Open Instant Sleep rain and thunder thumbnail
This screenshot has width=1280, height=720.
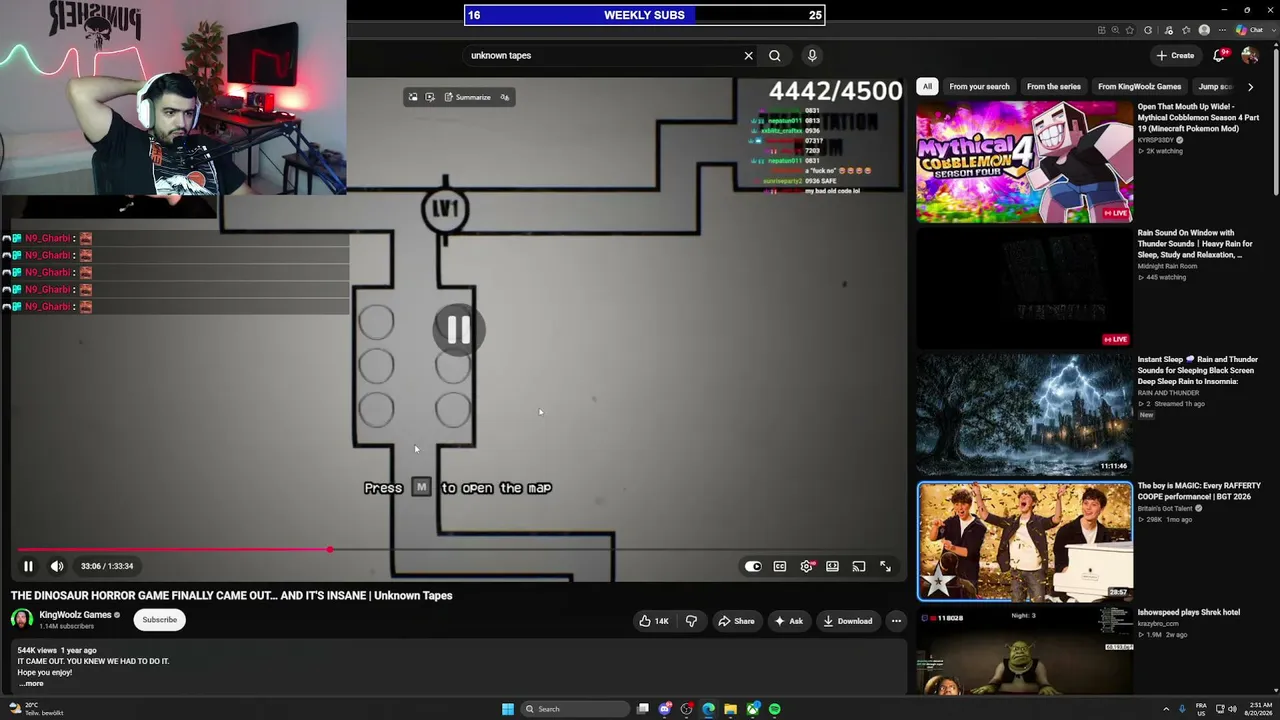coord(1025,415)
